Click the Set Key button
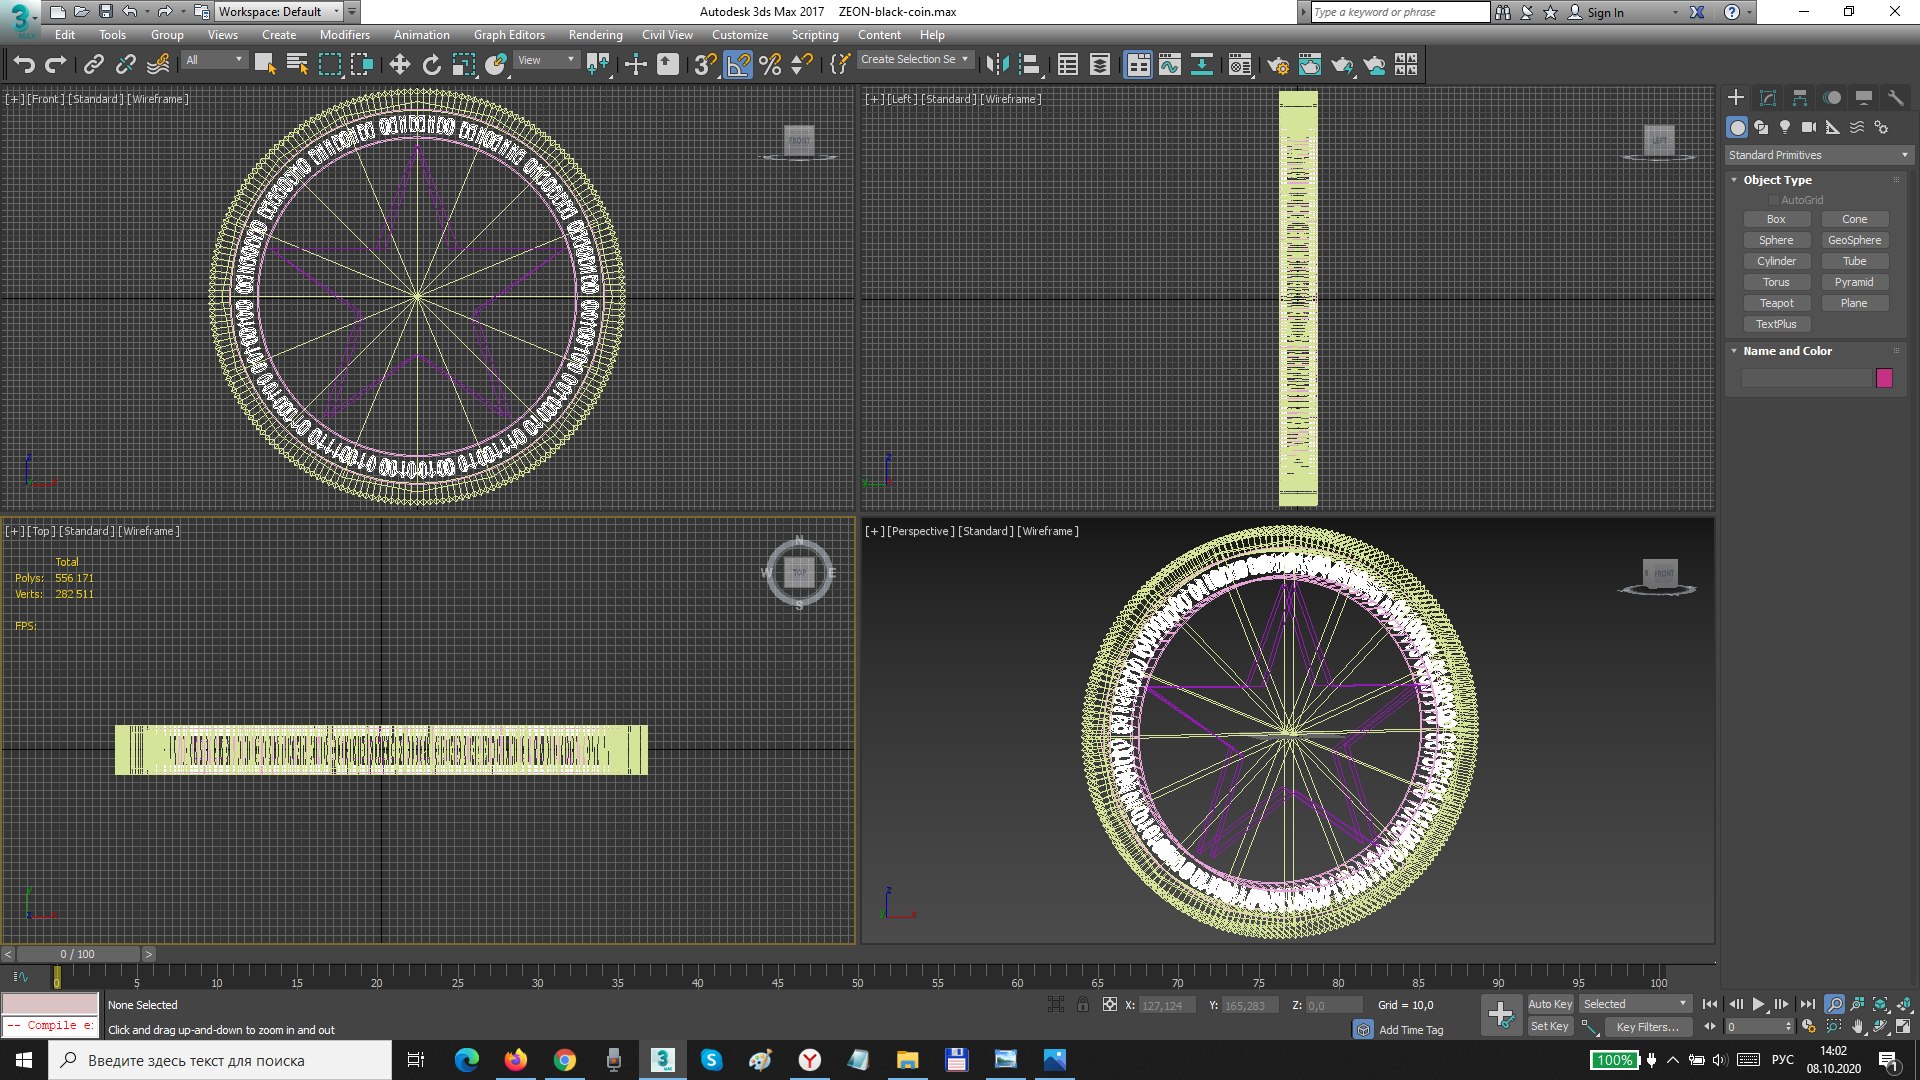The width and height of the screenshot is (1920, 1080). [1550, 1026]
